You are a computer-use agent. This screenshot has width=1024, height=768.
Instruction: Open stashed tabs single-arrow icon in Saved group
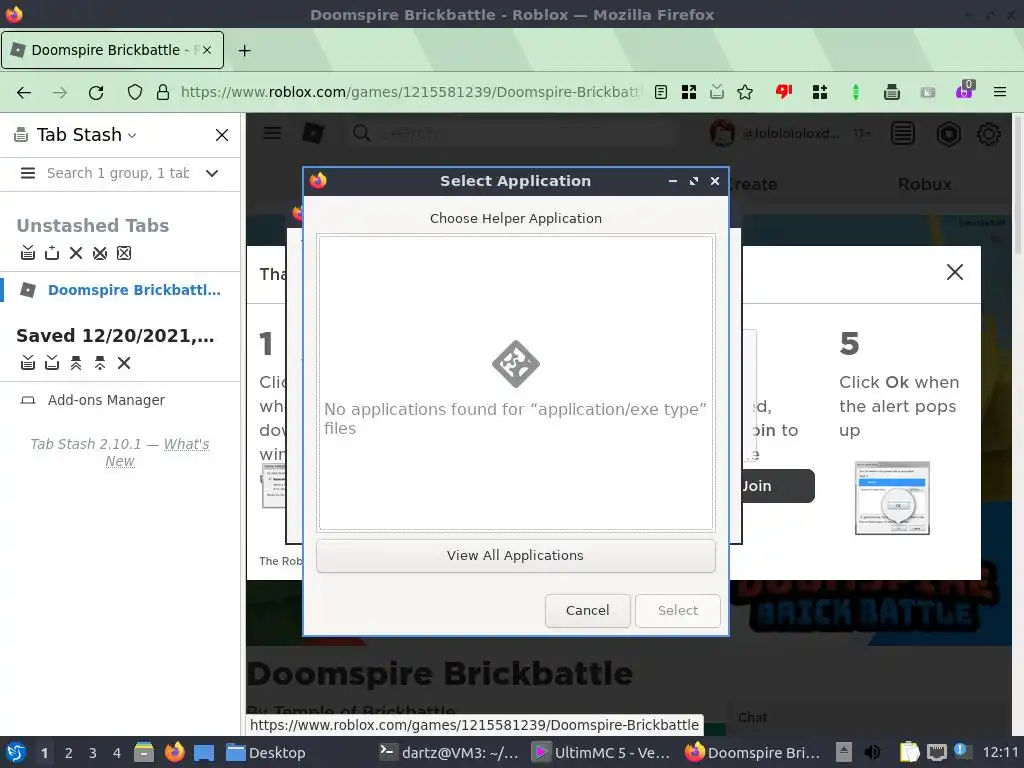click(100, 362)
